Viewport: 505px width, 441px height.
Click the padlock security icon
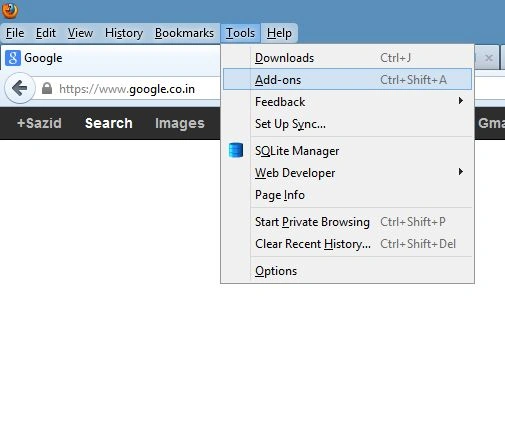[x=47, y=88]
